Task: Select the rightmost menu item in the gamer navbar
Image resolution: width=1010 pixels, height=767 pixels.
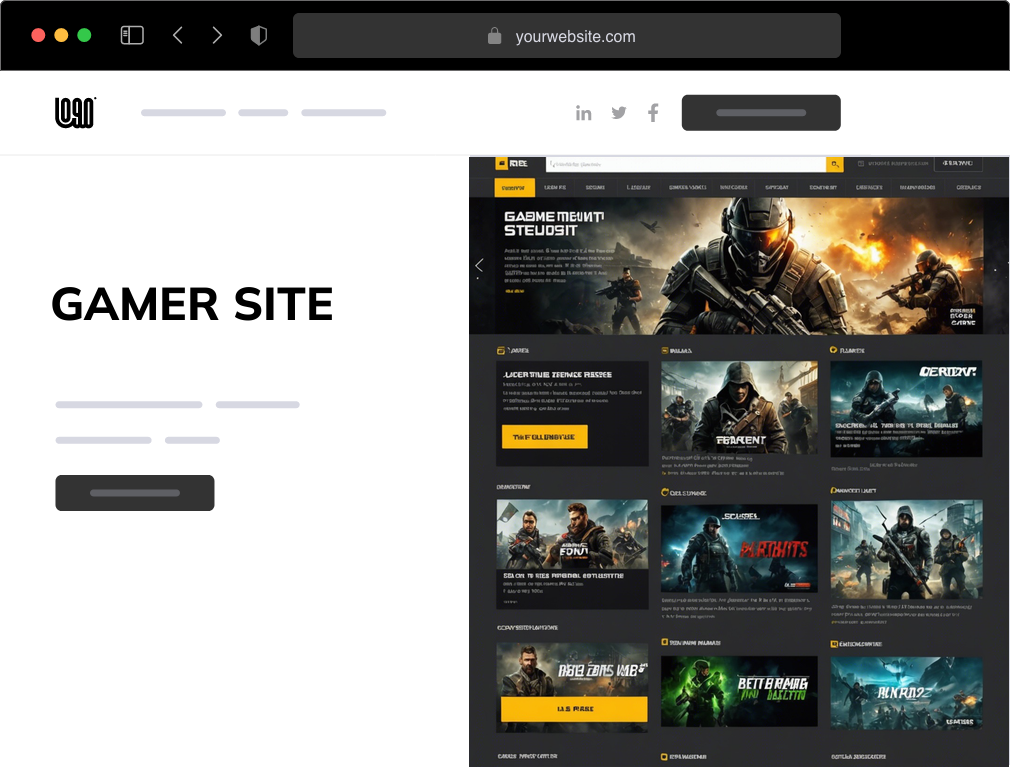Action: [x=968, y=188]
